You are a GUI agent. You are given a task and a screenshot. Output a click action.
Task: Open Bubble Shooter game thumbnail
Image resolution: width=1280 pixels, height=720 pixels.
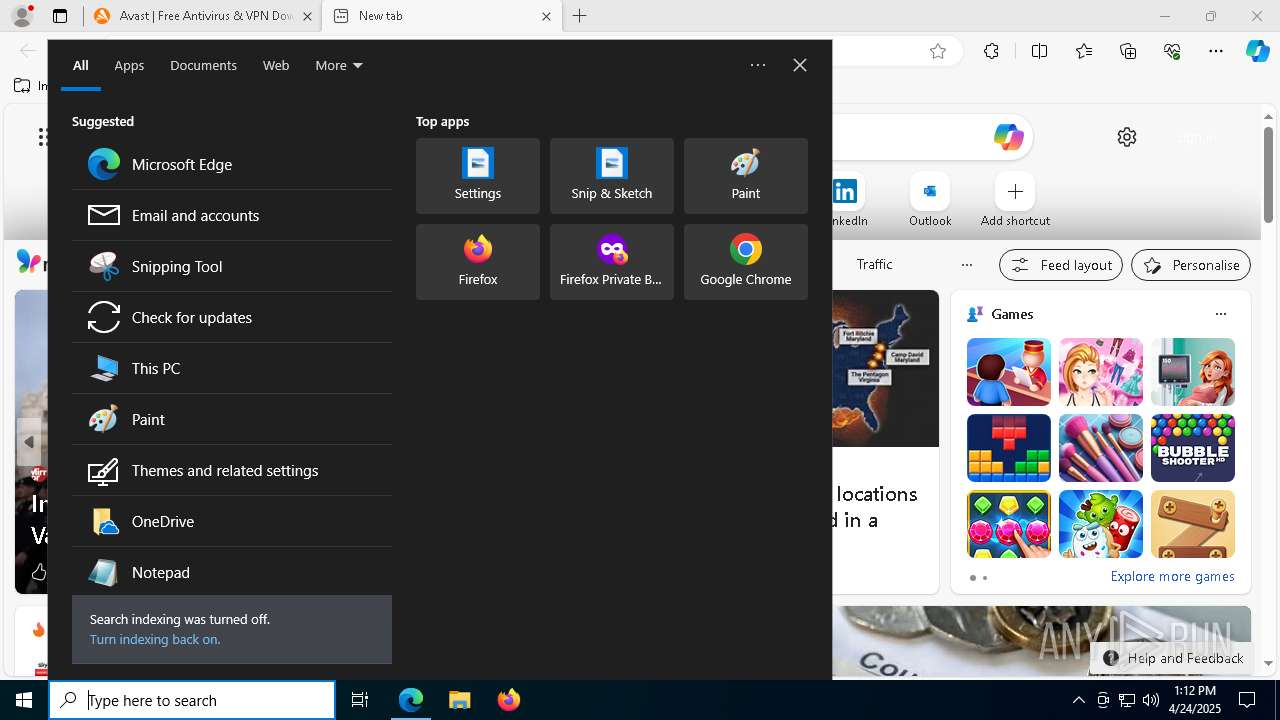[1193, 448]
